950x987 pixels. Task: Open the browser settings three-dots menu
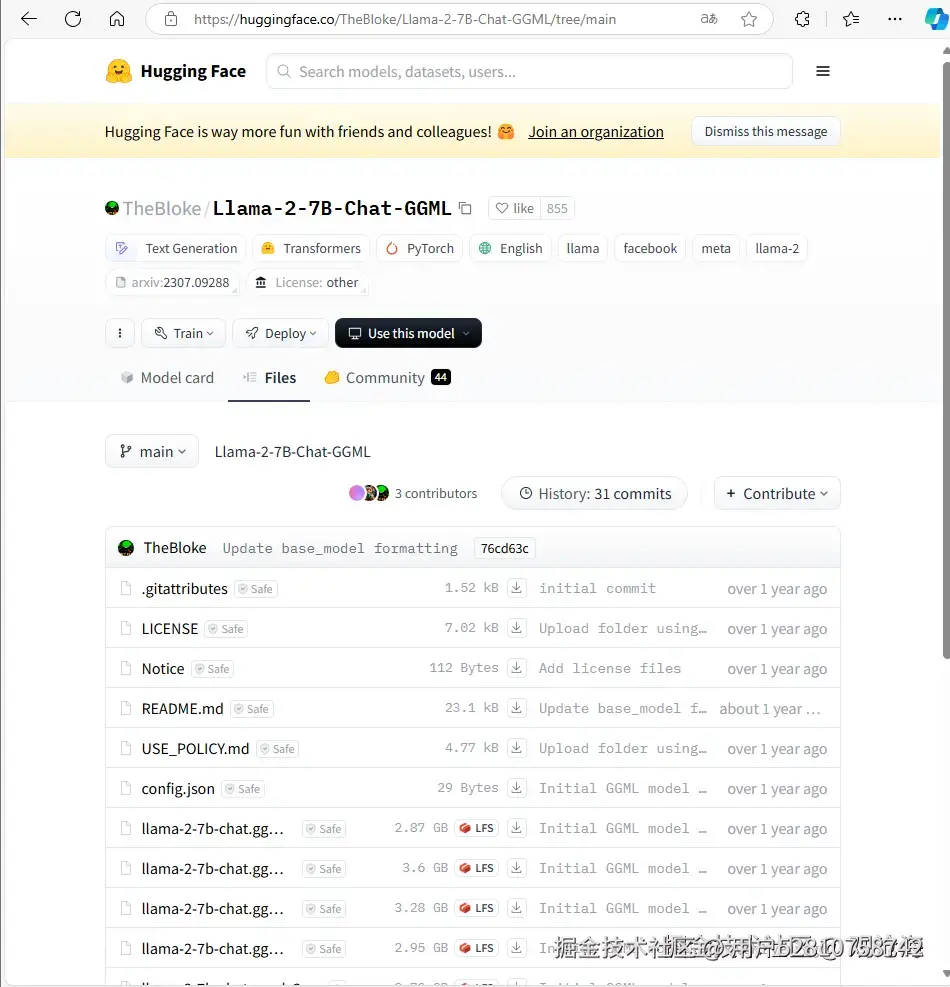point(895,20)
